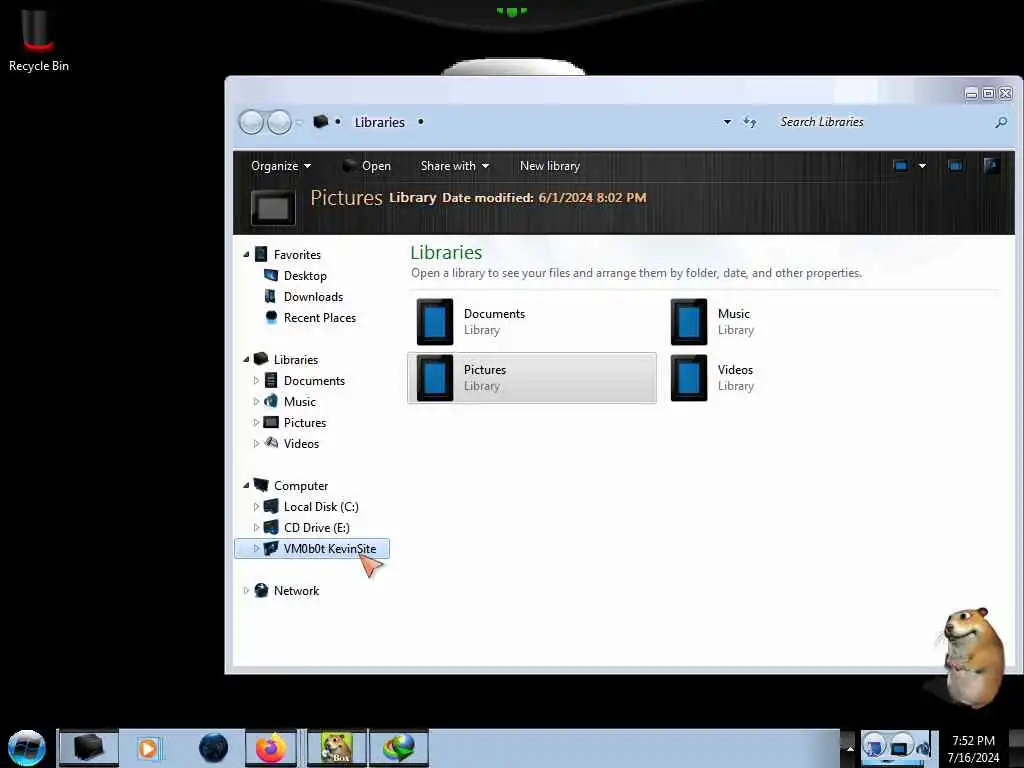Open the dark globe taskbar icon

[214, 748]
